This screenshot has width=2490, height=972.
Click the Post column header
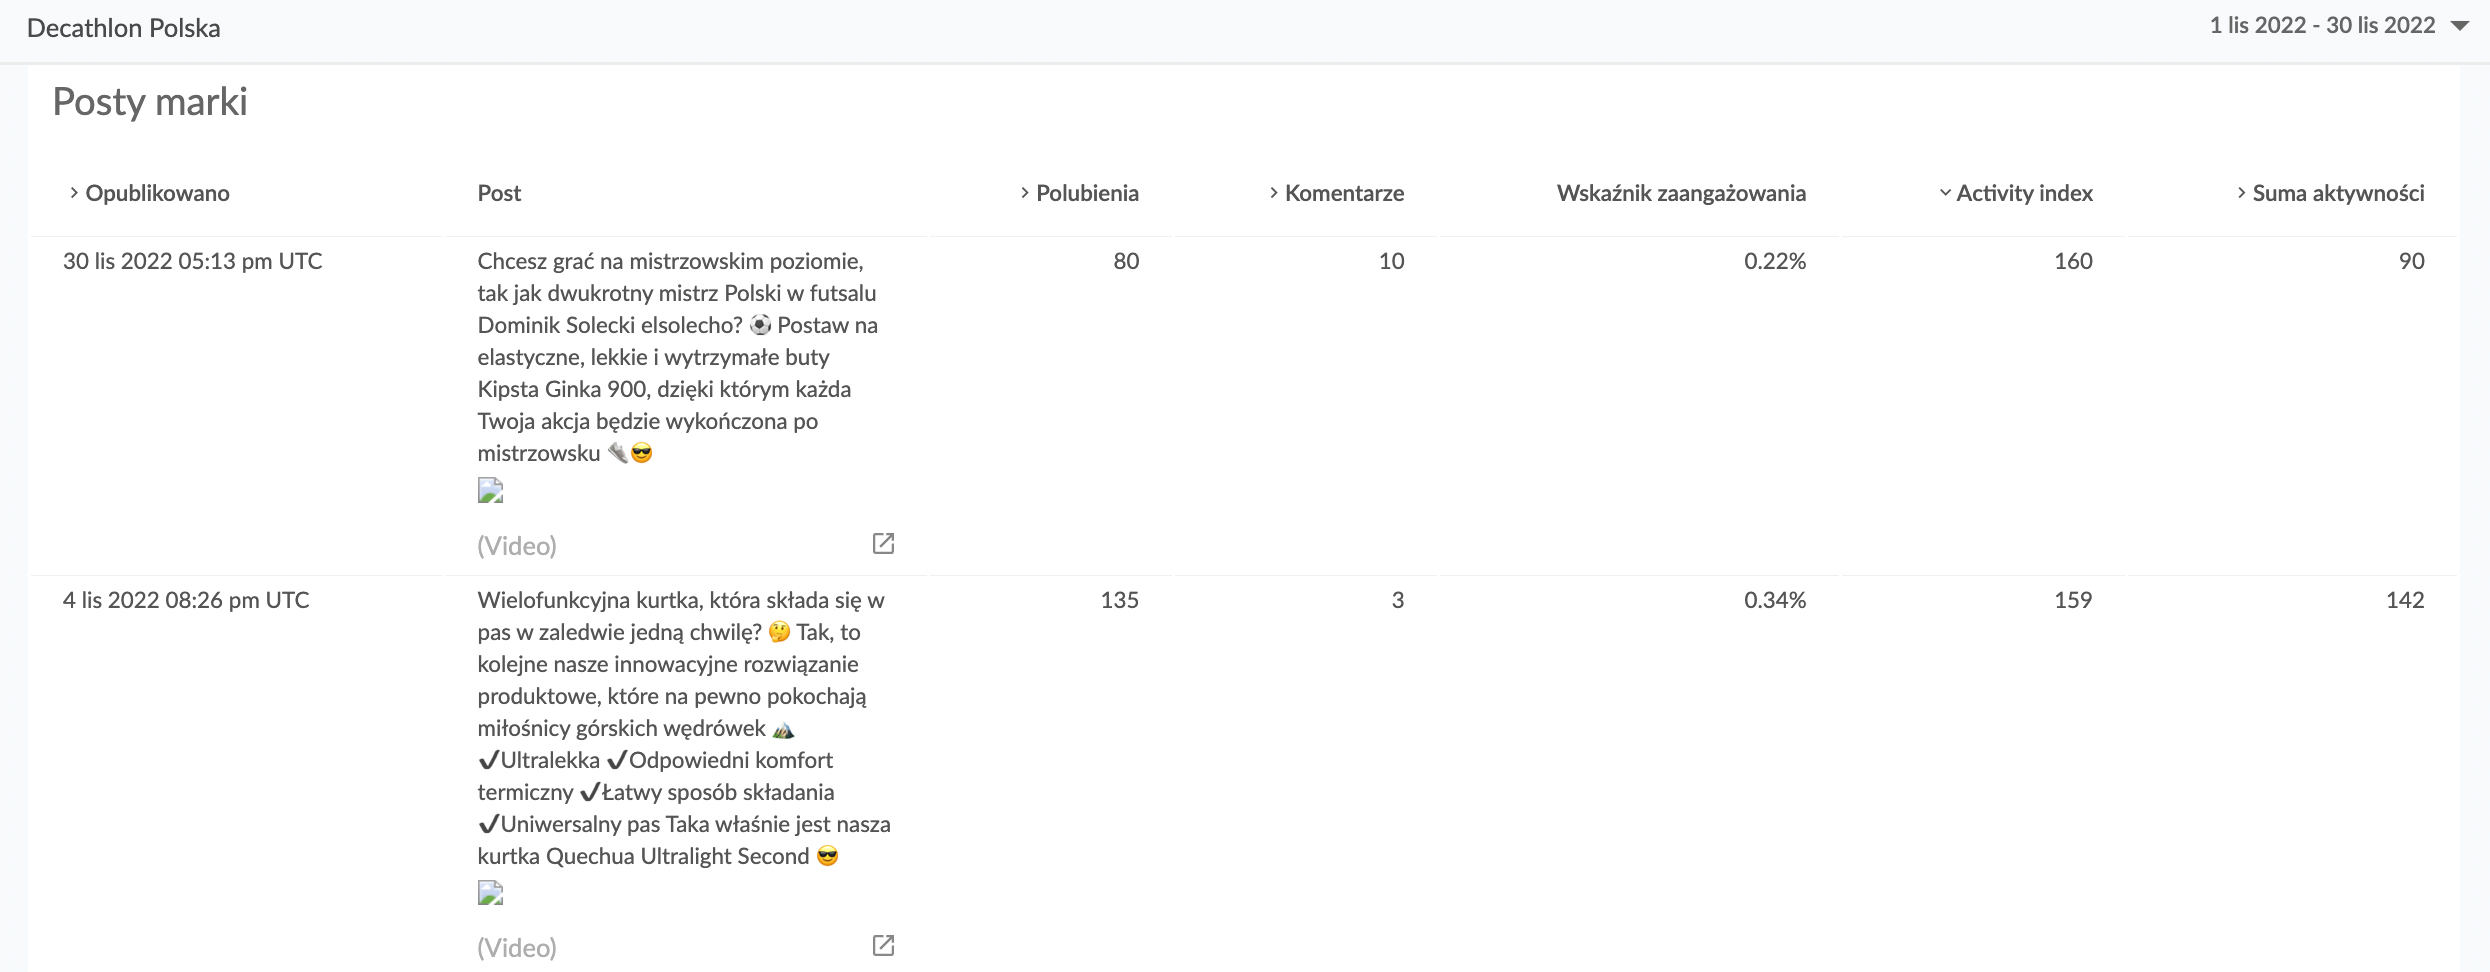[499, 193]
